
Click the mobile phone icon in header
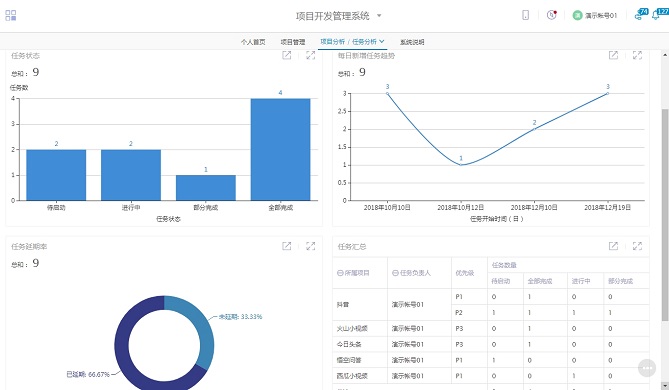click(x=526, y=15)
